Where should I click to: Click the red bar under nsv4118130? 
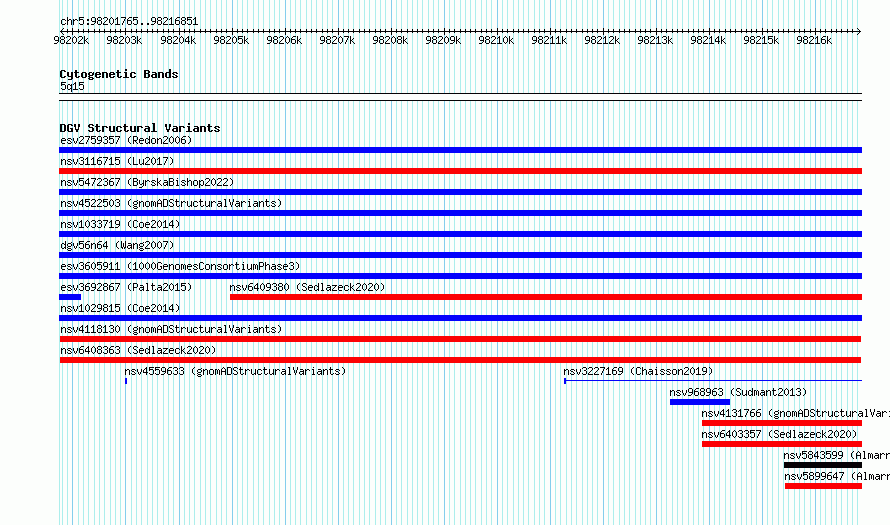(x=460, y=339)
